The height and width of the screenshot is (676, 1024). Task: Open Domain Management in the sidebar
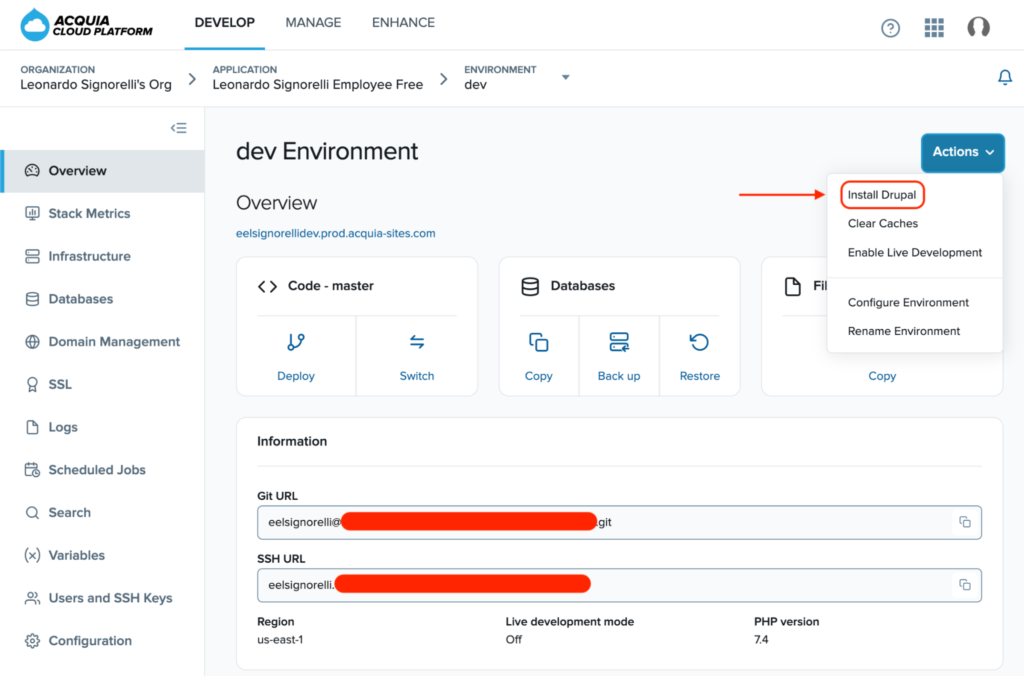click(103, 342)
